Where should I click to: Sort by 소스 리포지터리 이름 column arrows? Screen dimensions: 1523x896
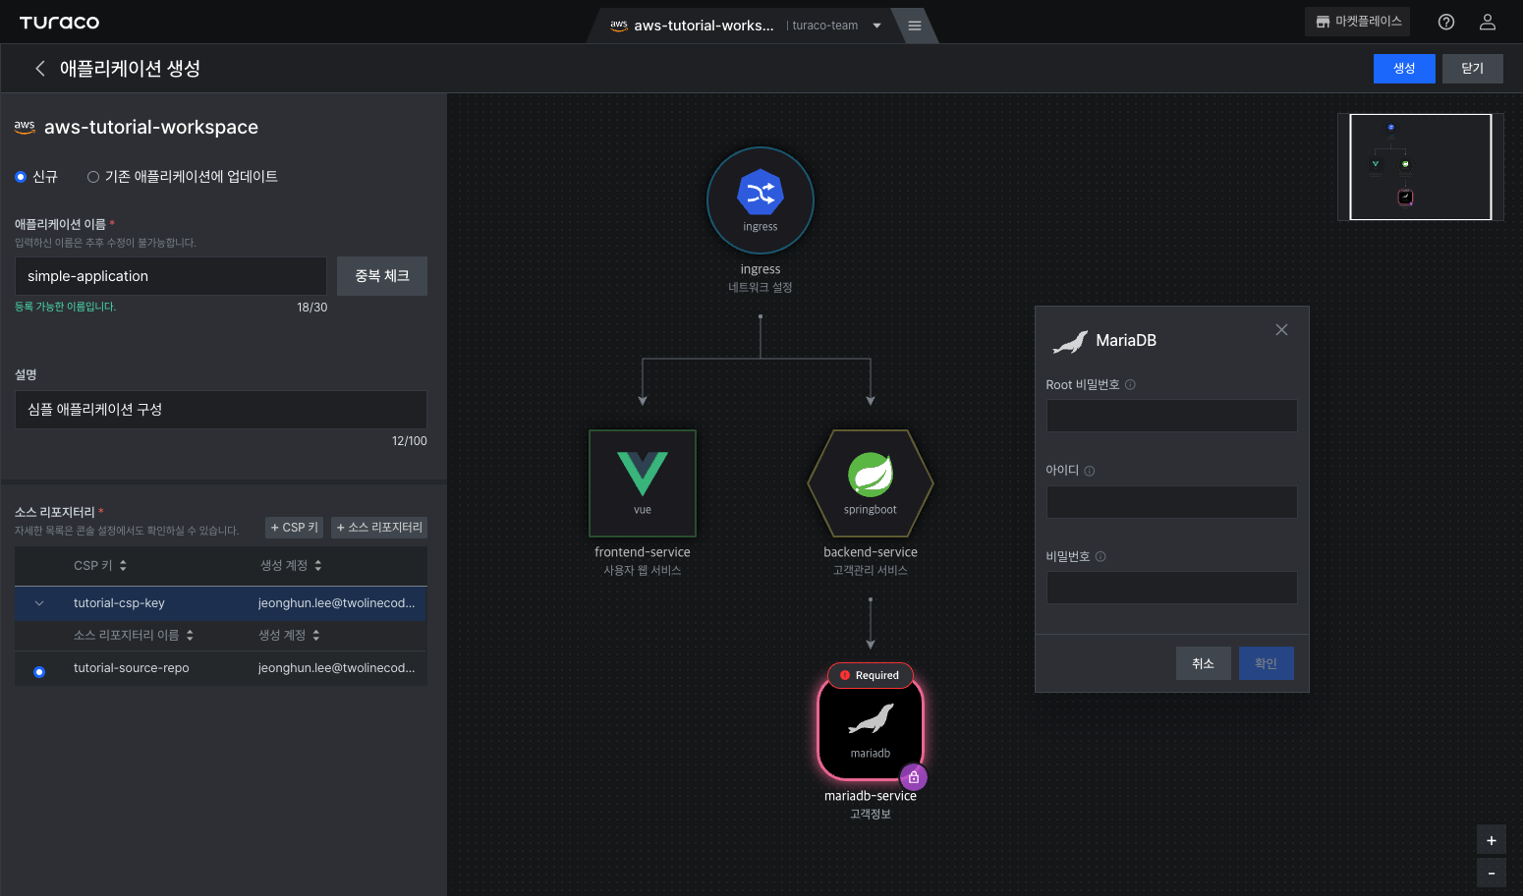coord(190,636)
